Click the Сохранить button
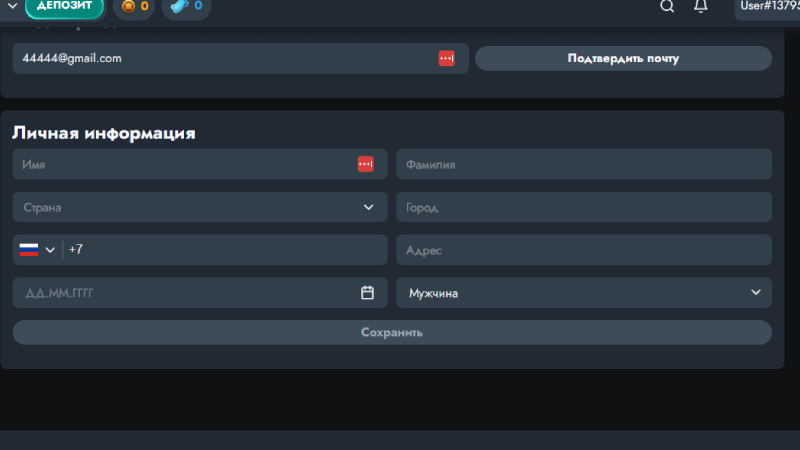Image resolution: width=800 pixels, height=450 pixels. point(392,333)
